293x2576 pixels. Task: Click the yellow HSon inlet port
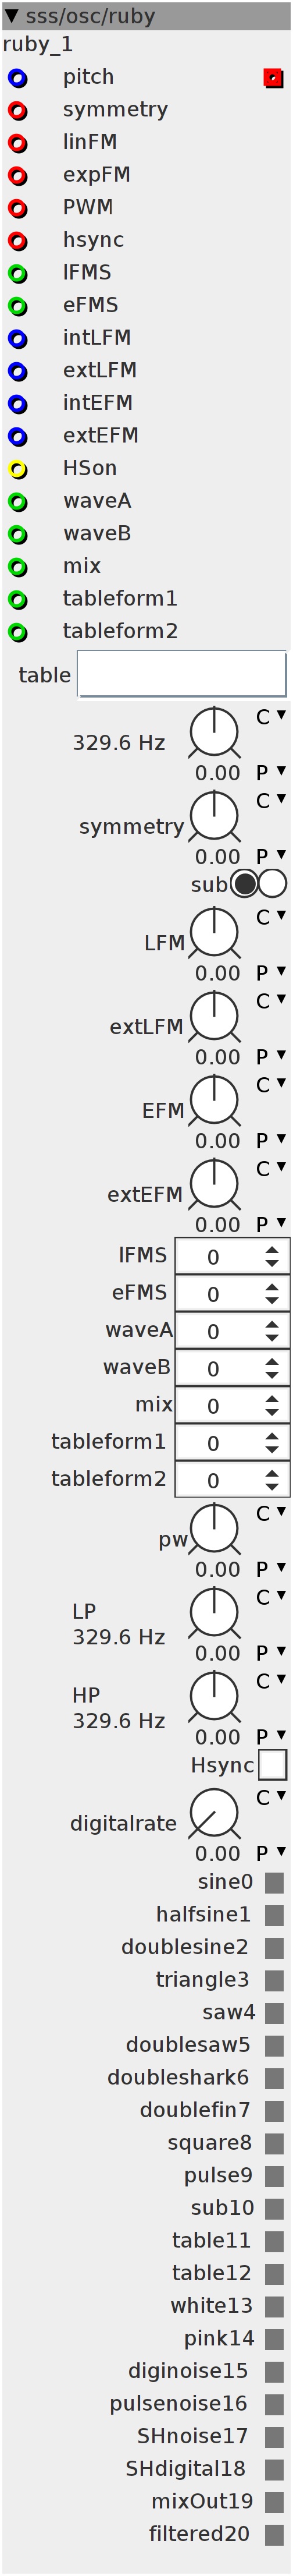(x=17, y=469)
